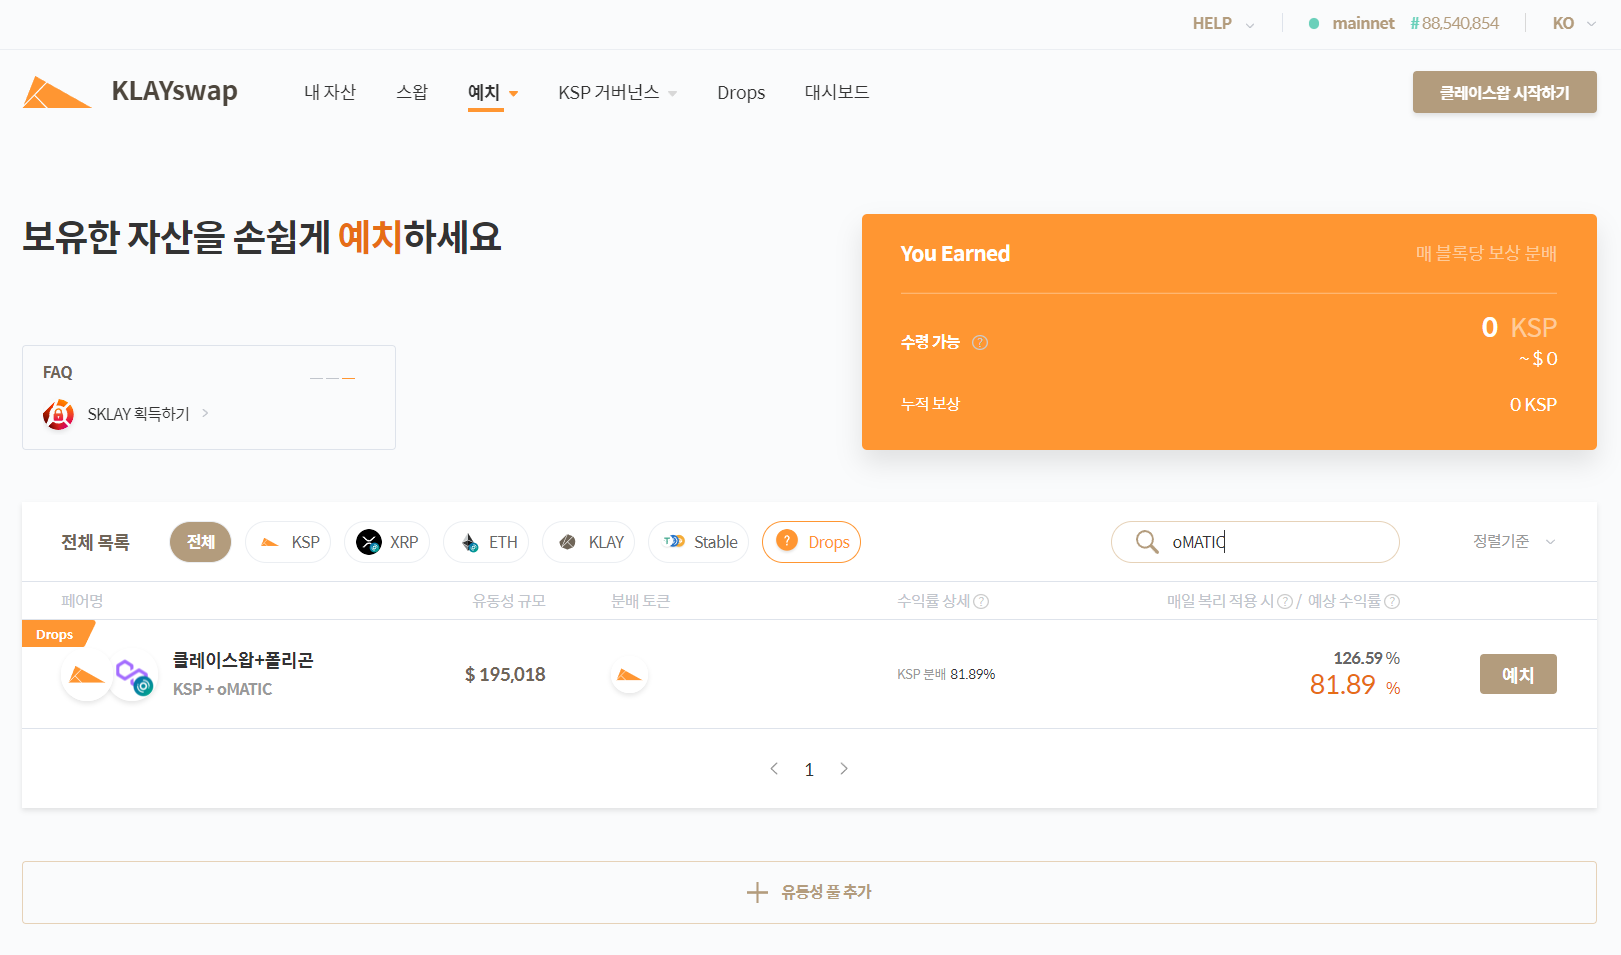Filter the list by XRP
The height and width of the screenshot is (955, 1621).
(x=387, y=542)
